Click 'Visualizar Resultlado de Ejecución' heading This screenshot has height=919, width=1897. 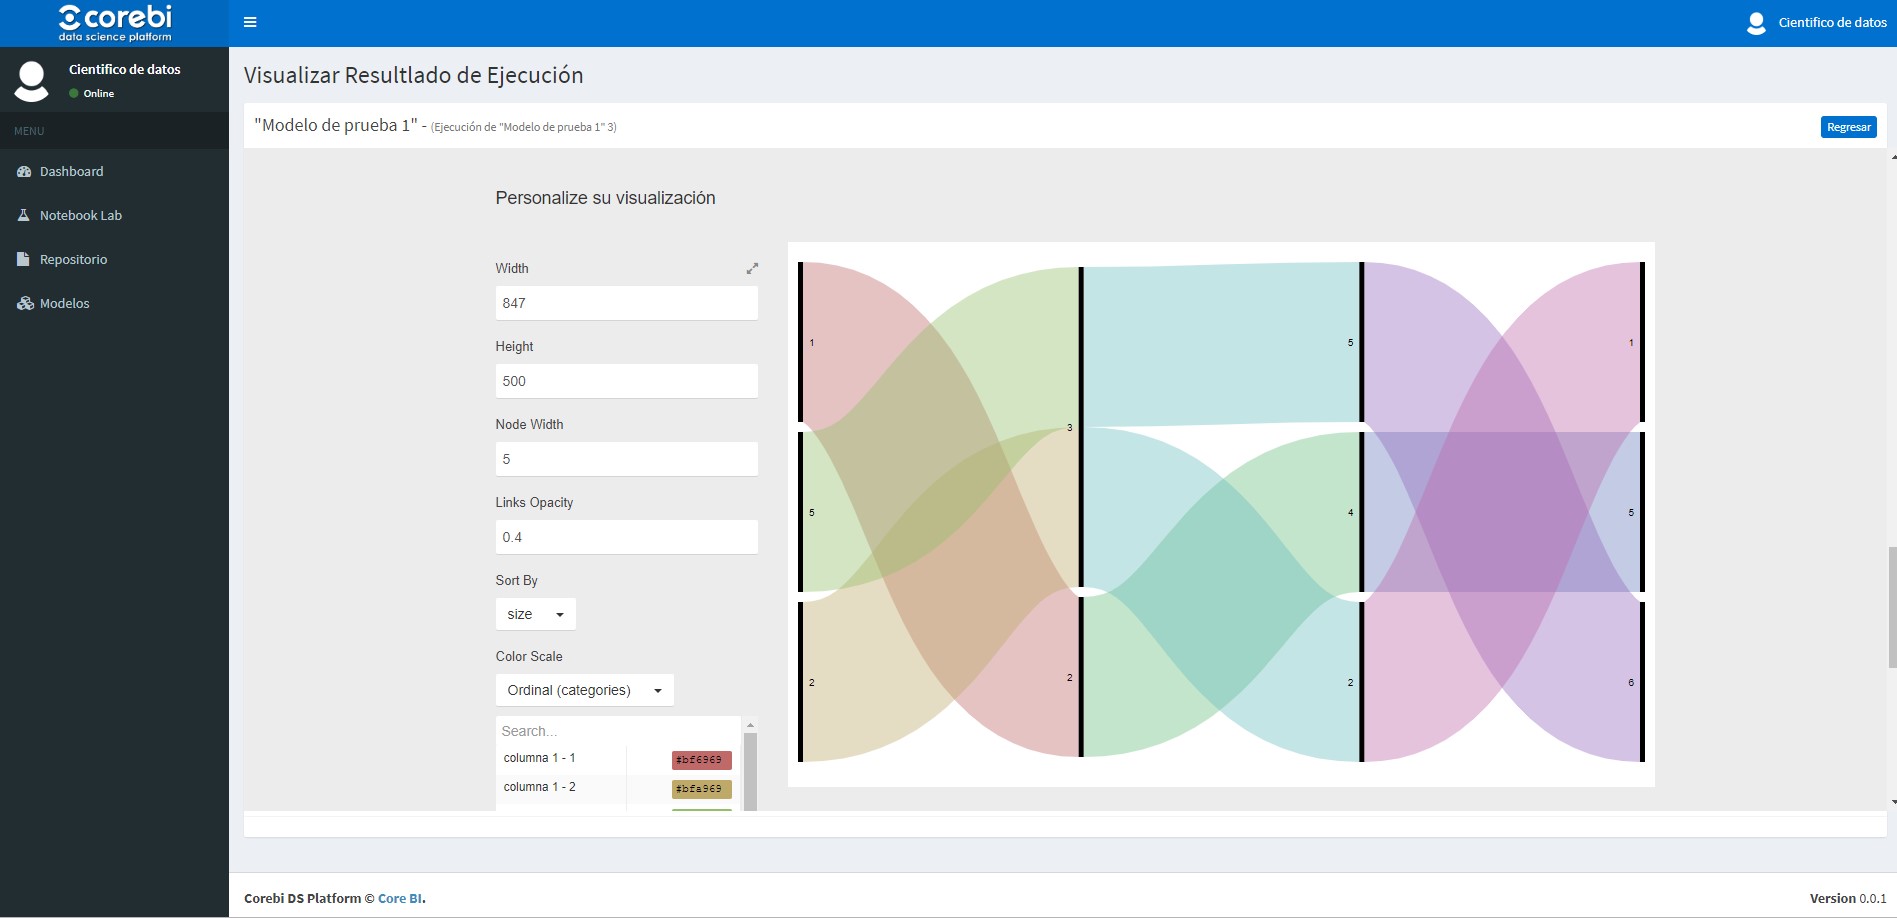pos(413,75)
